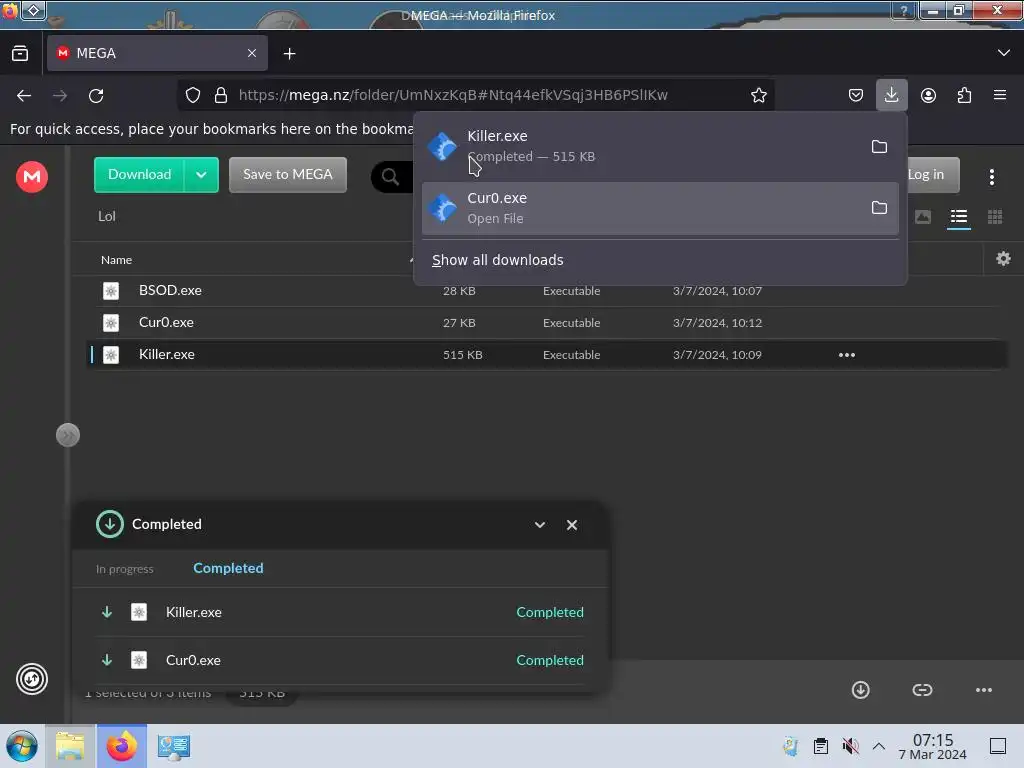Click the transfers circular icon in sidebar
Screen dimensions: 1024x768
point(31,679)
